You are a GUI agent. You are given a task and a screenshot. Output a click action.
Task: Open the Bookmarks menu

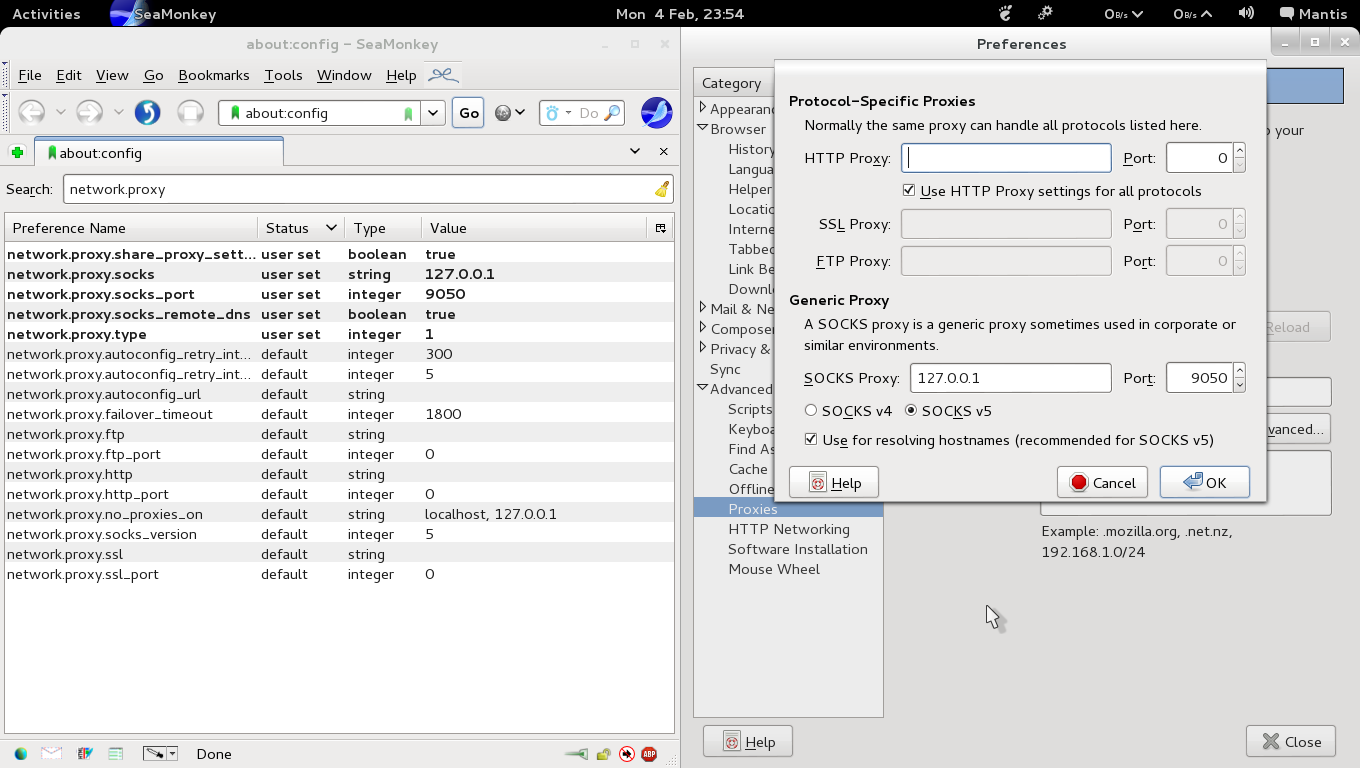[214, 75]
